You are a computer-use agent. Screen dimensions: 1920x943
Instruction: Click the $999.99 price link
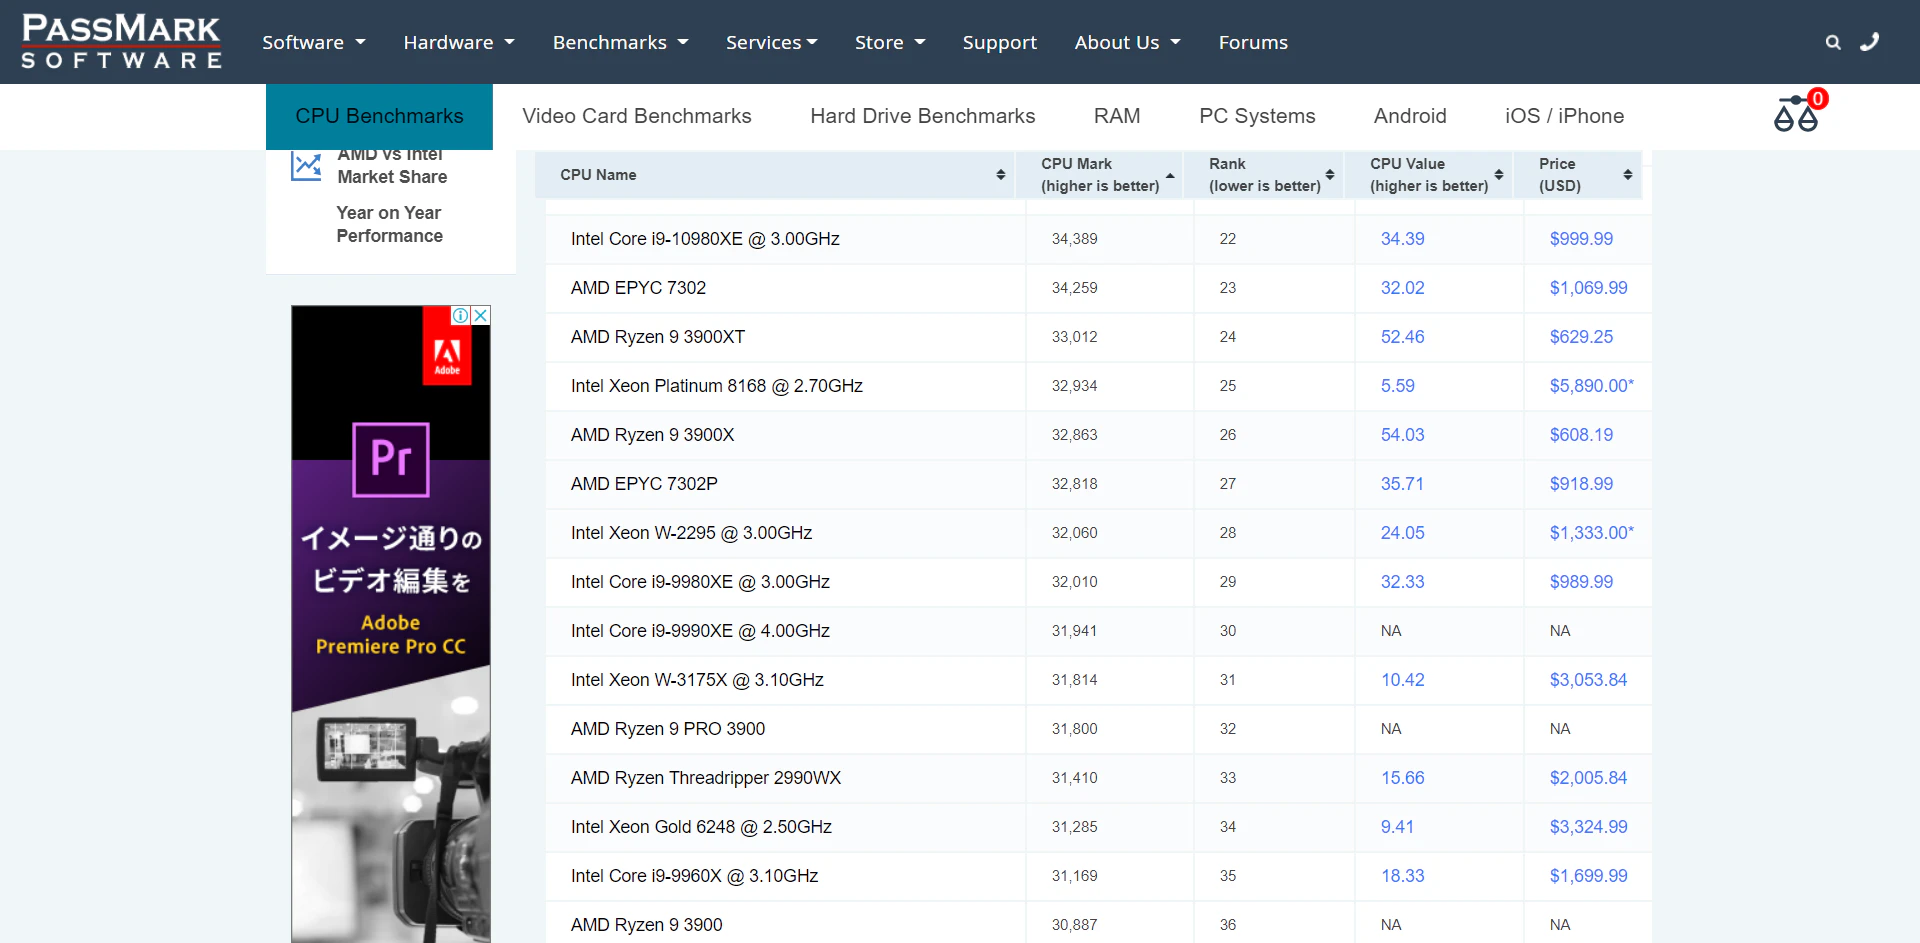pyautogui.click(x=1581, y=239)
